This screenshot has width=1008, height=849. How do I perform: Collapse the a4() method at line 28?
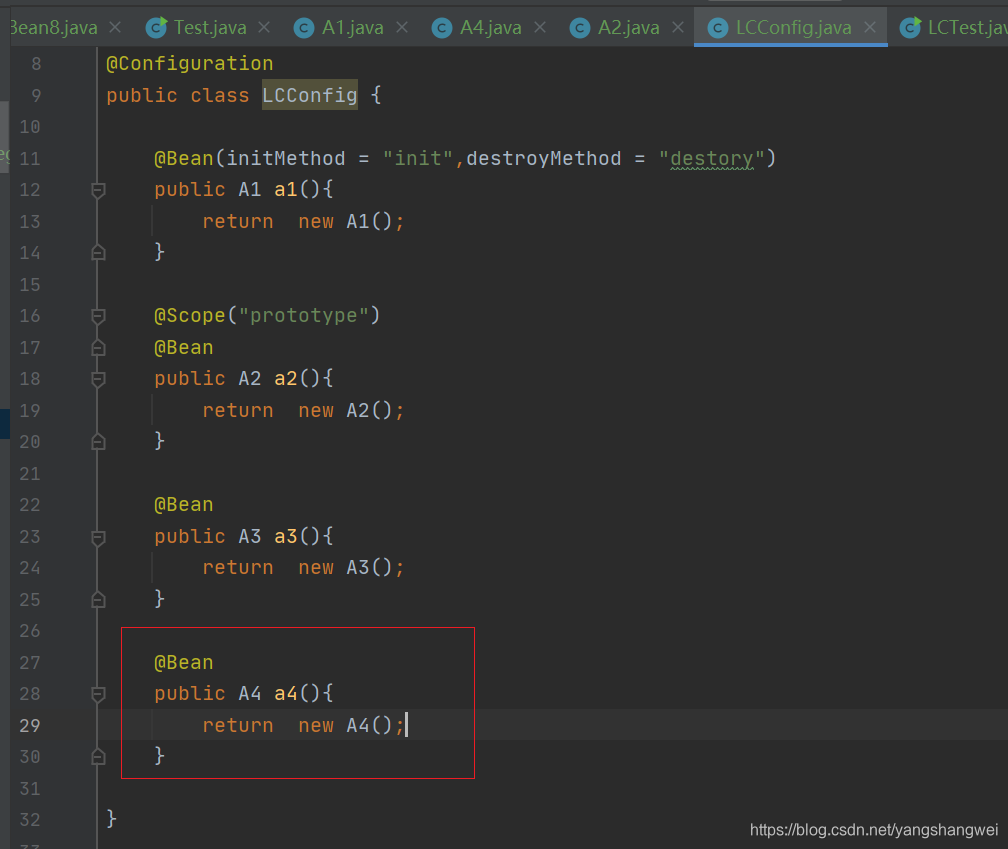coord(98,694)
